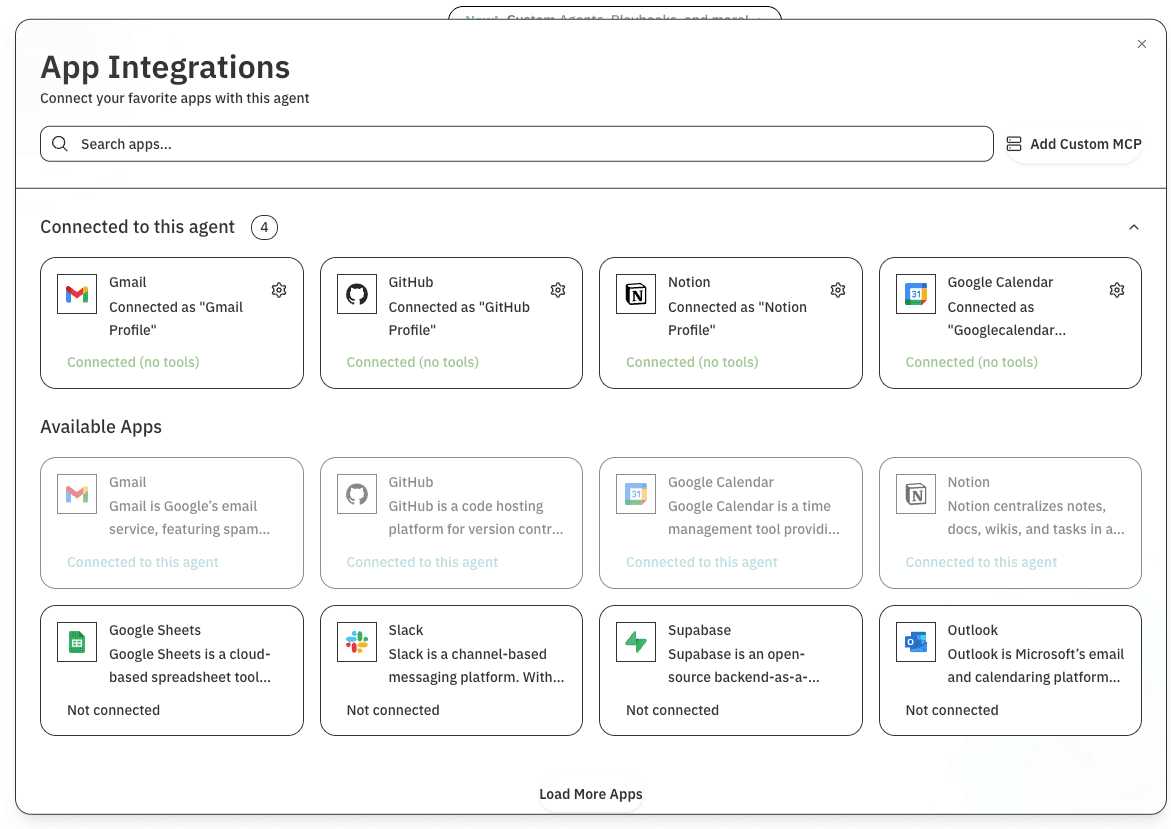Click the Supabase app icon

coord(636,642)
